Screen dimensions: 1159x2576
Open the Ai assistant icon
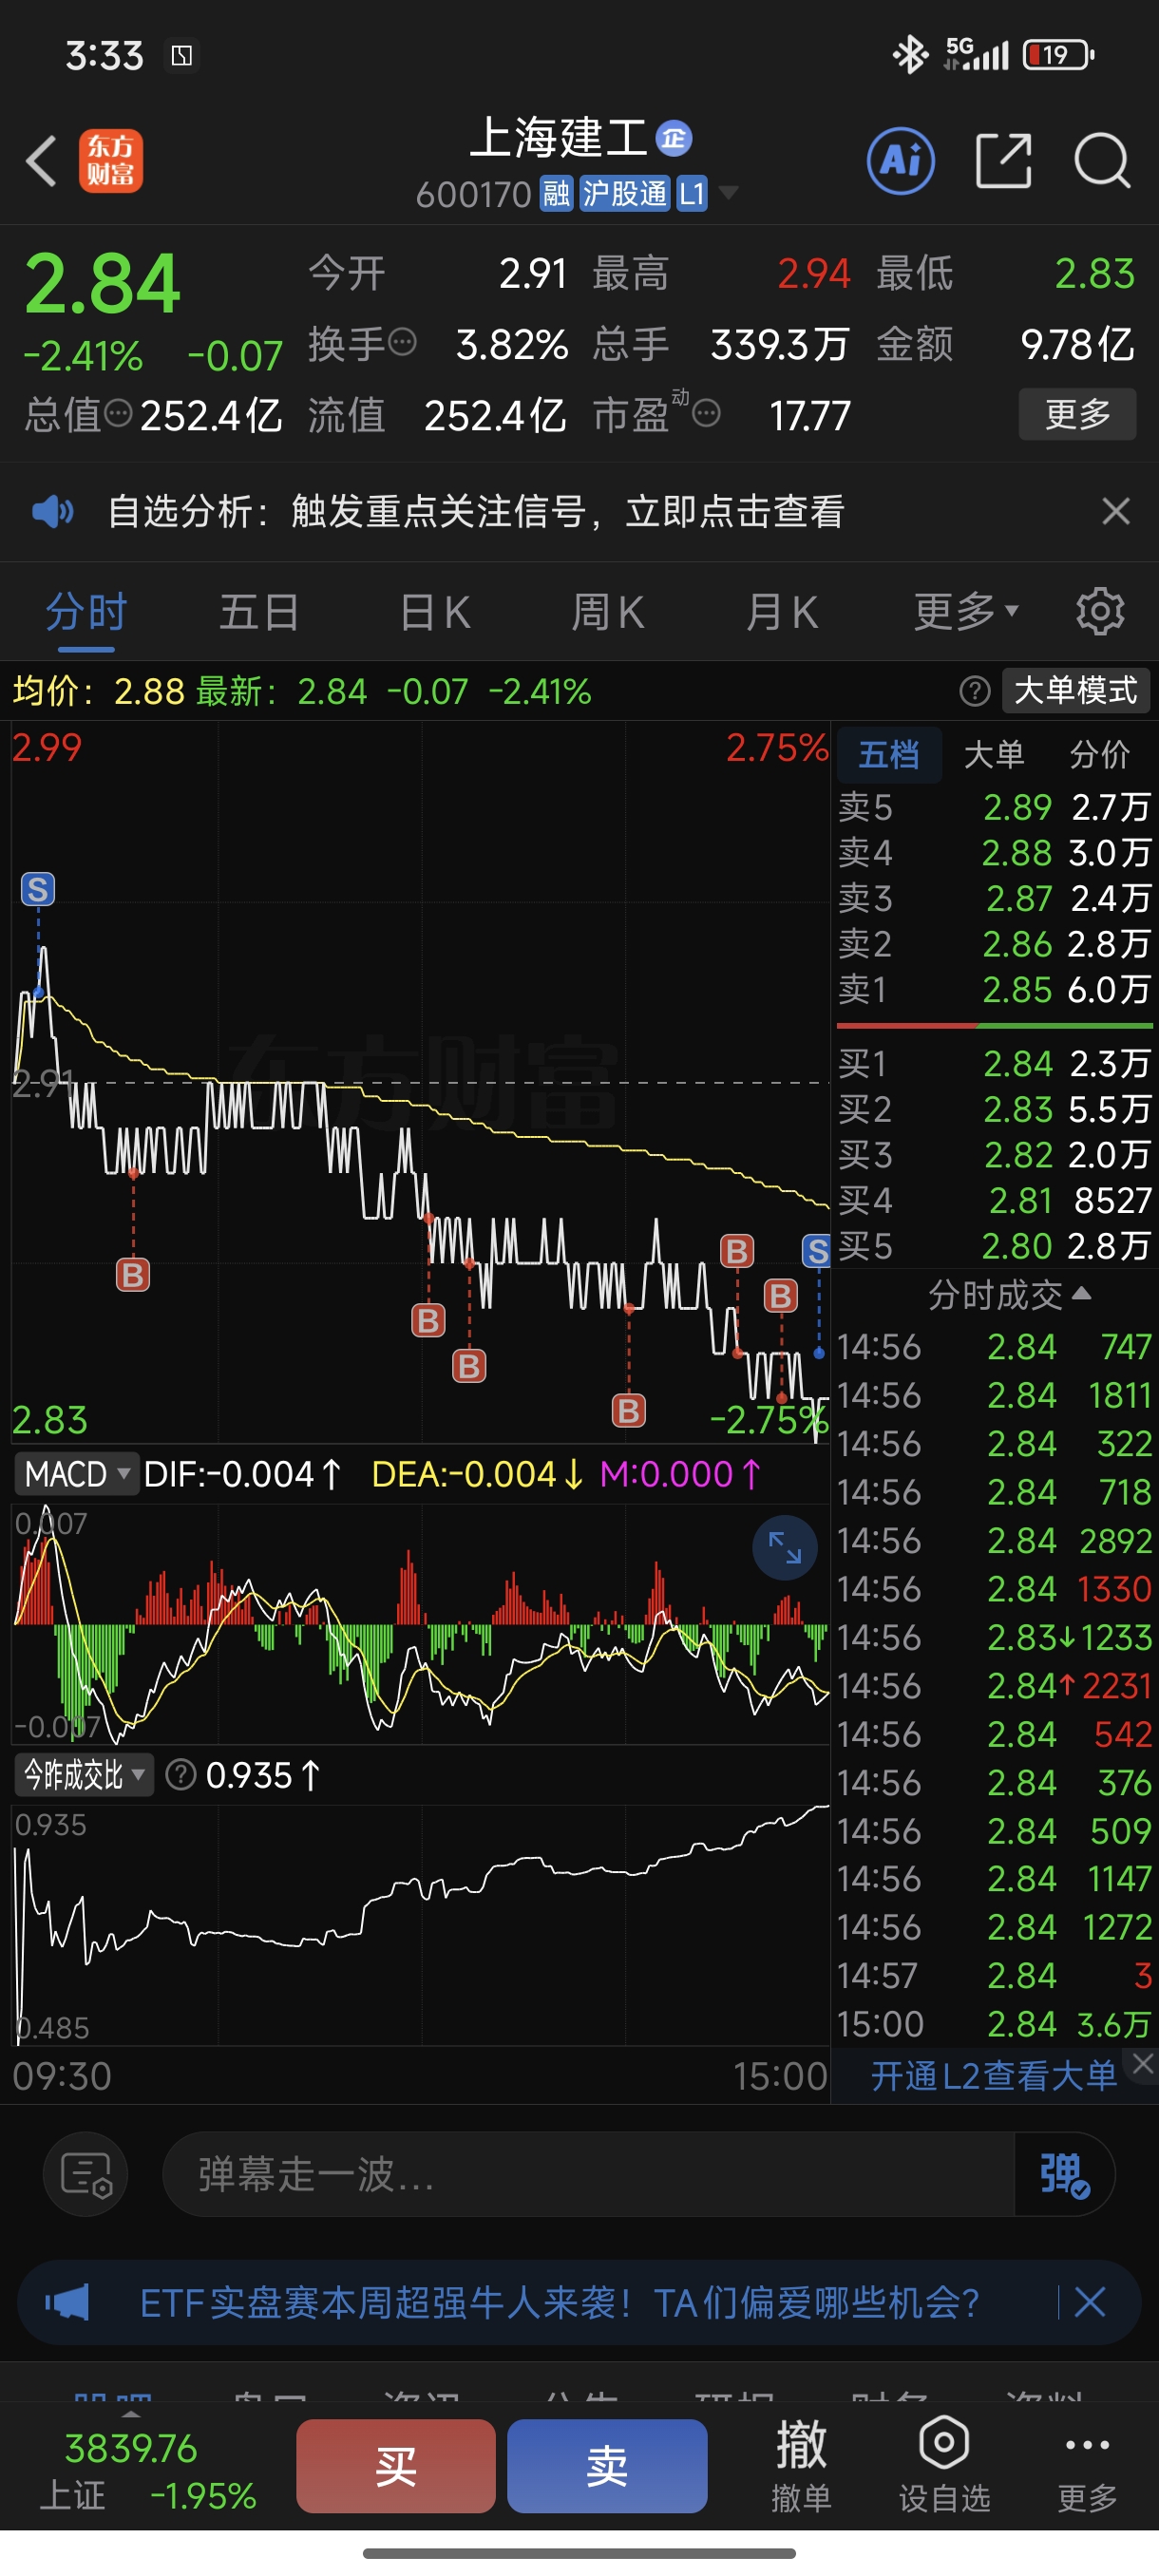[x=901, y=160]
